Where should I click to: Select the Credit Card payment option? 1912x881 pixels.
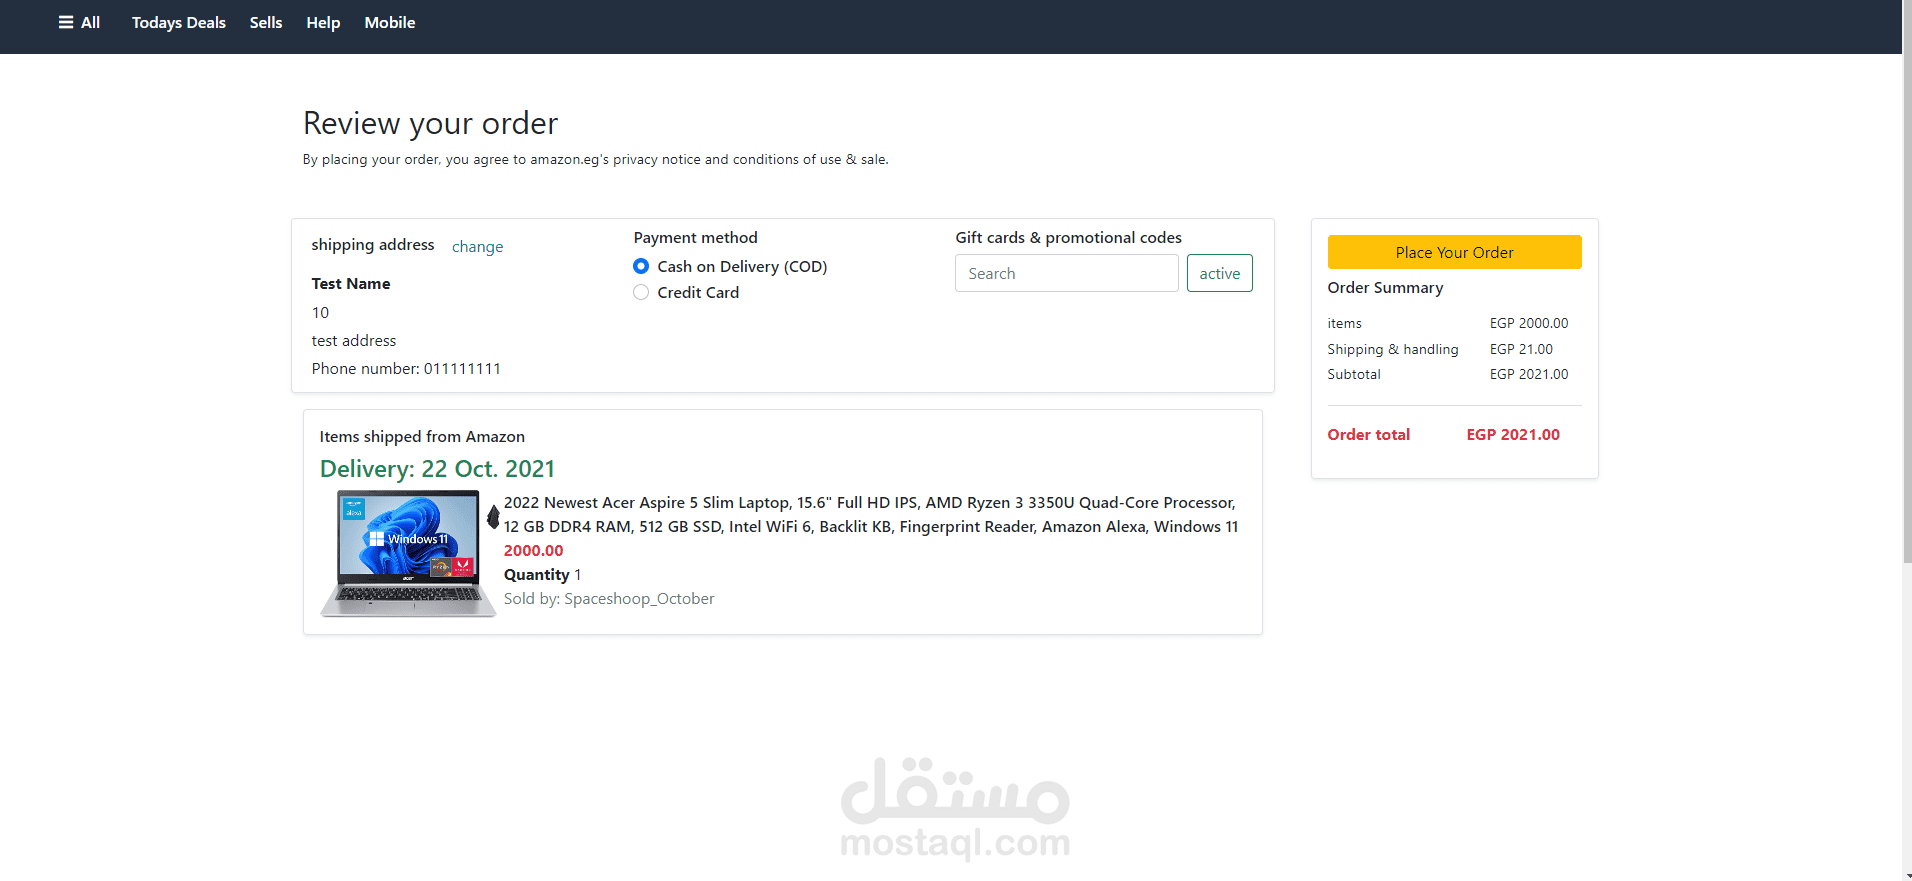(x=641, y=292)
